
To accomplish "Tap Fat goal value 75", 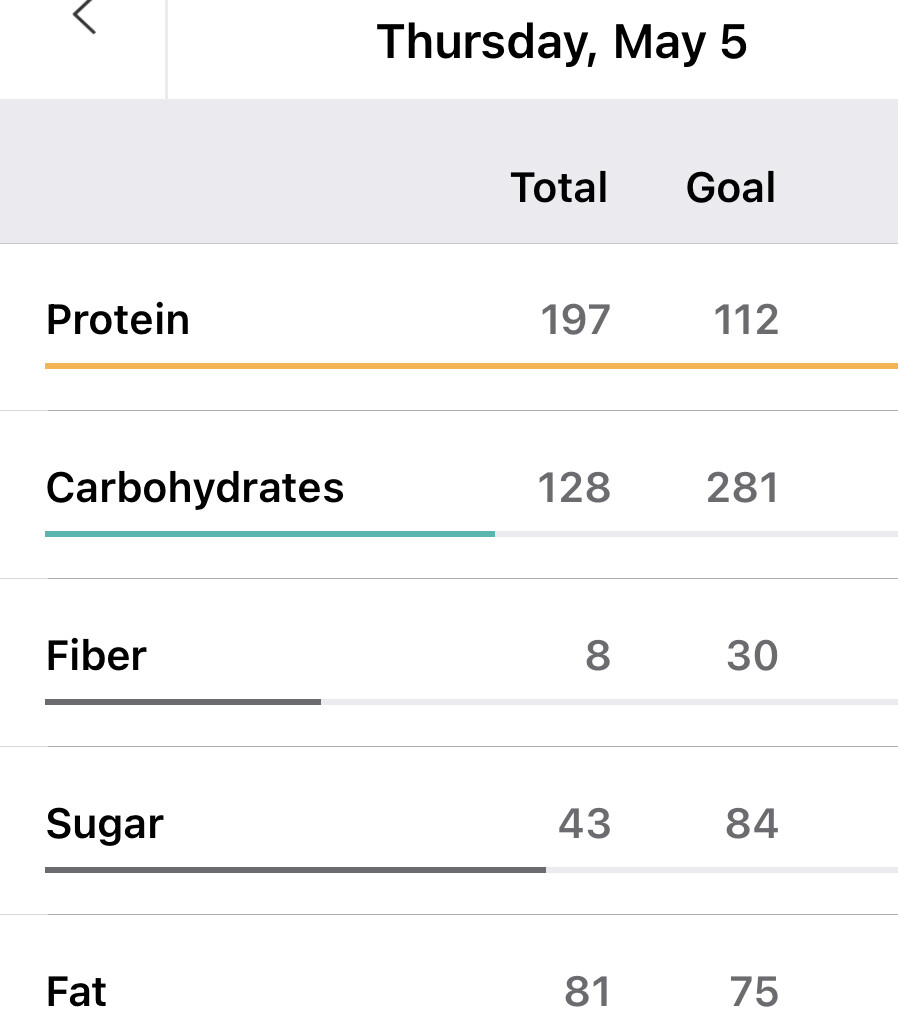I will click(x=754, y=991).
